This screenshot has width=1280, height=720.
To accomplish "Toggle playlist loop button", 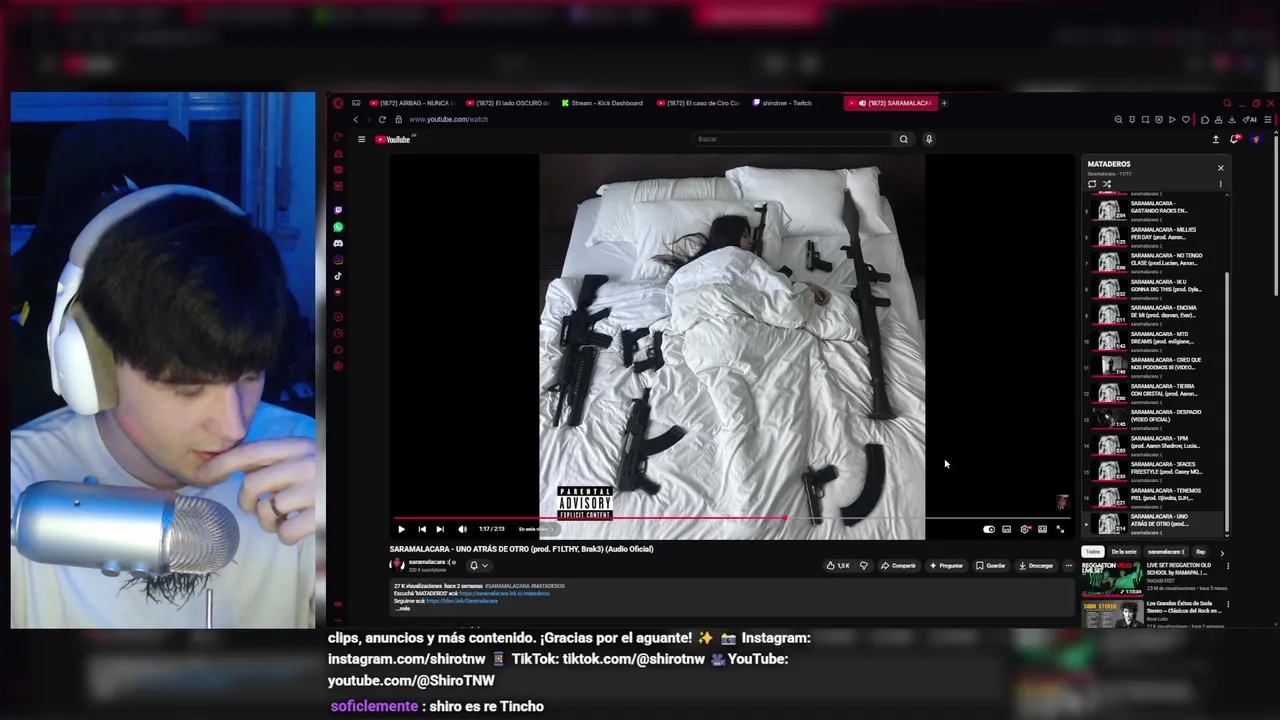I will [1092, 184].
